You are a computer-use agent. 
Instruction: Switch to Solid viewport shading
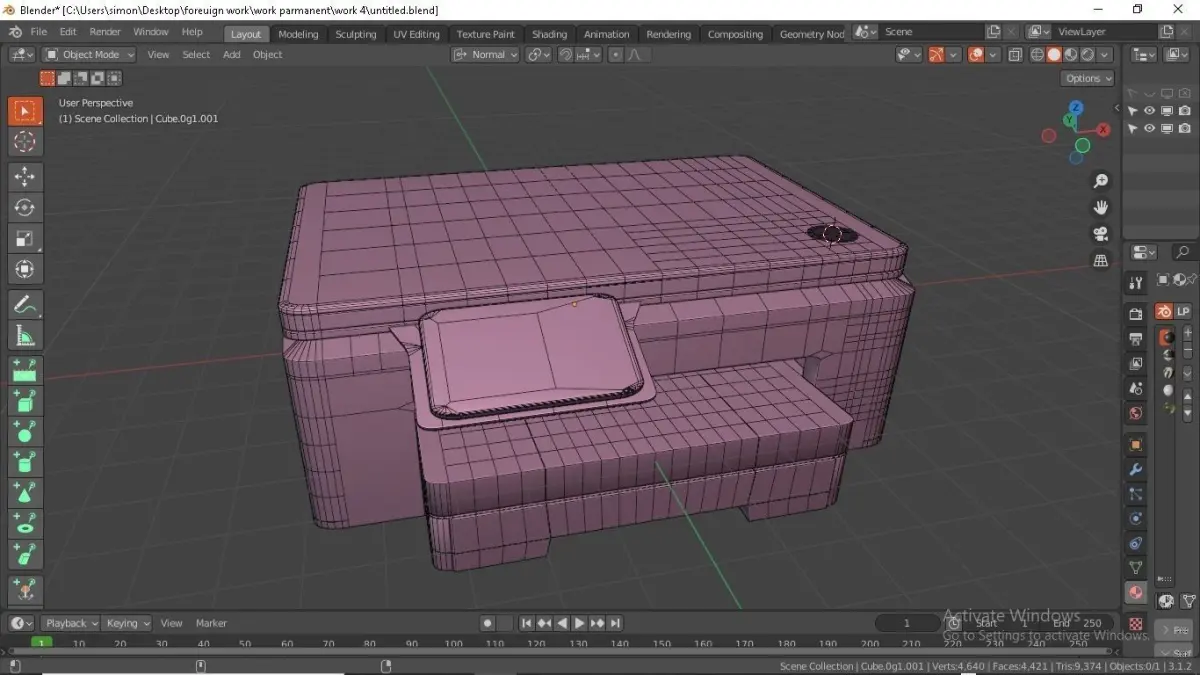point(1054,55)
